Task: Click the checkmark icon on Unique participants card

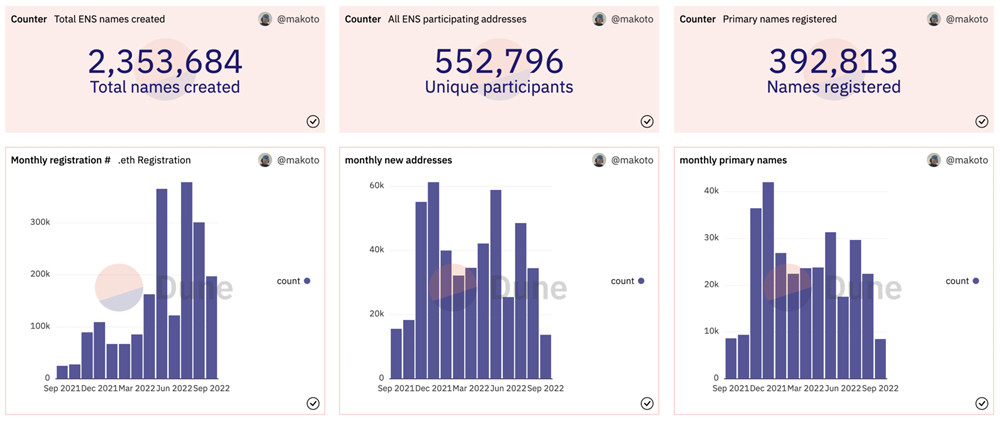Action: [x=647, y=121]
